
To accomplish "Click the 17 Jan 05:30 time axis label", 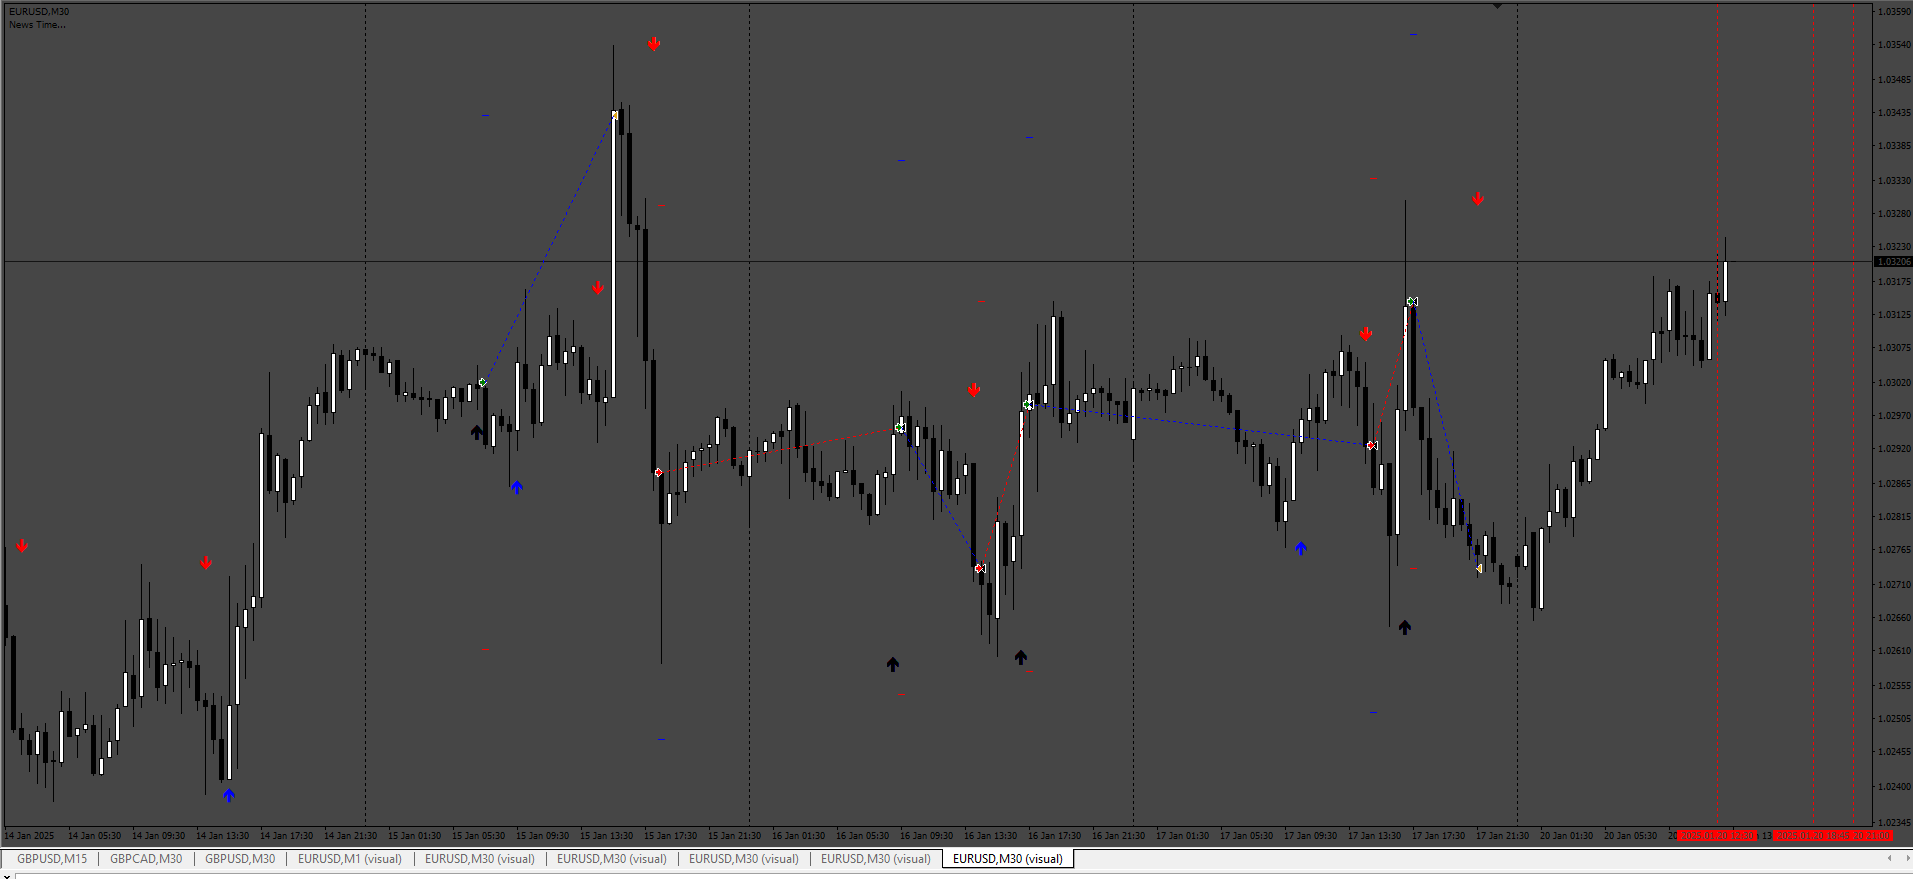I will coord(1246,835).
